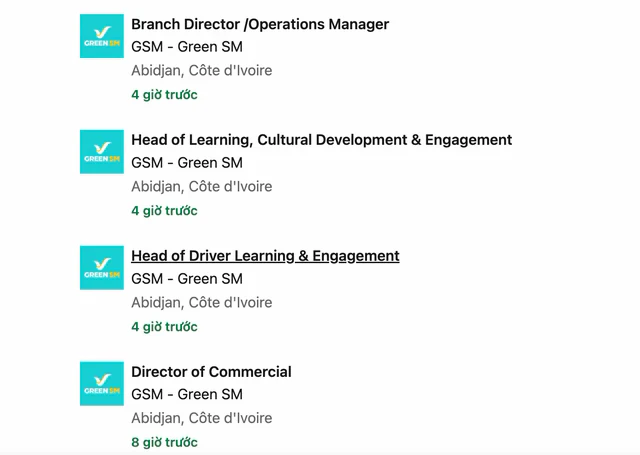Click Abidjan location under Branch Director listing

202,71
